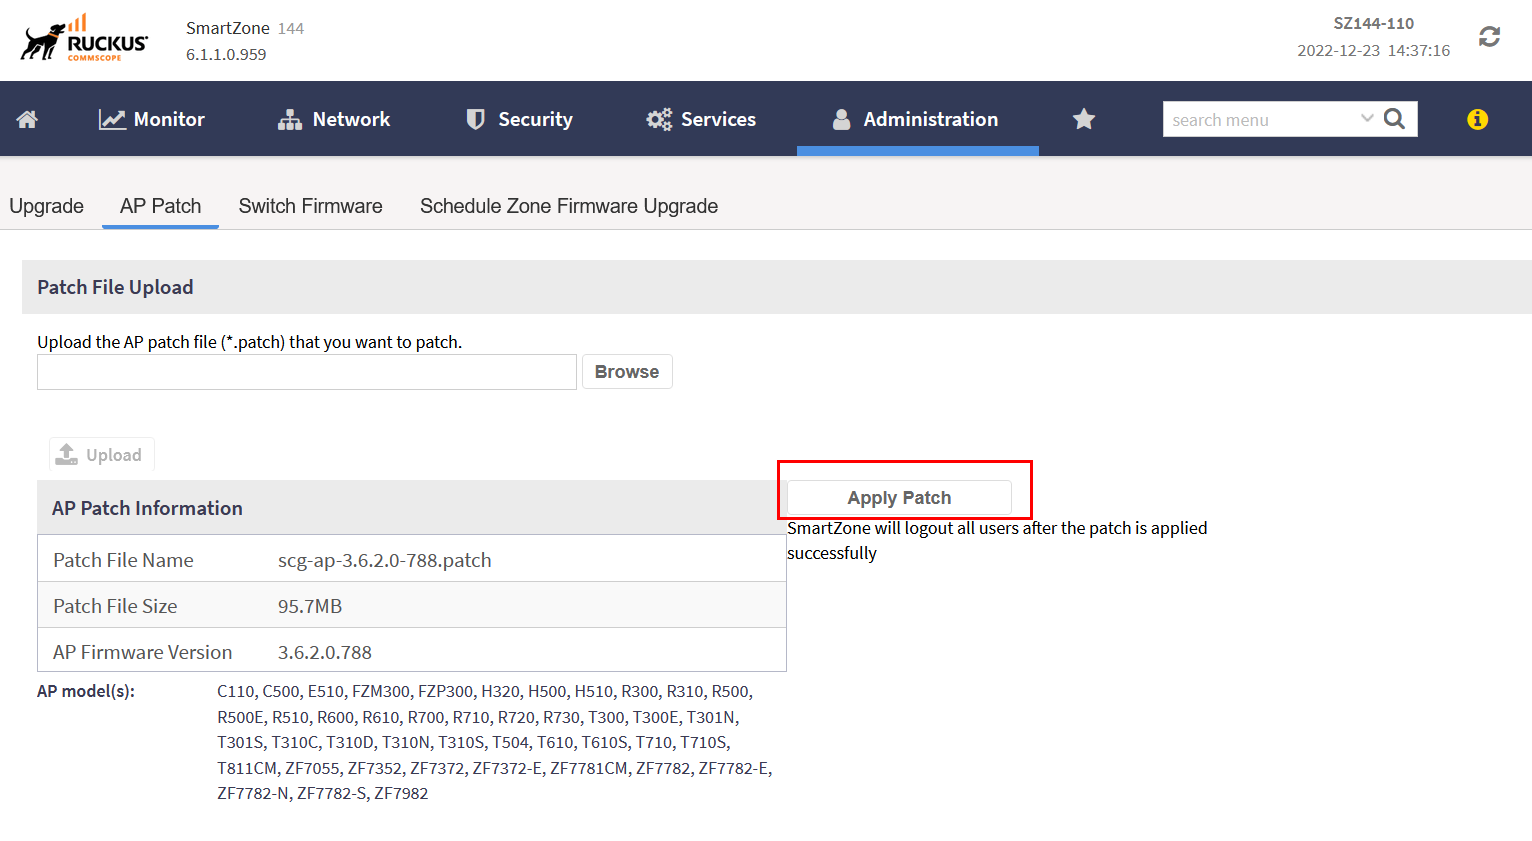The image size is (1532, 841).
Task: Click the 6.1.1.0.959 version number
Action: tap(226, 54)
